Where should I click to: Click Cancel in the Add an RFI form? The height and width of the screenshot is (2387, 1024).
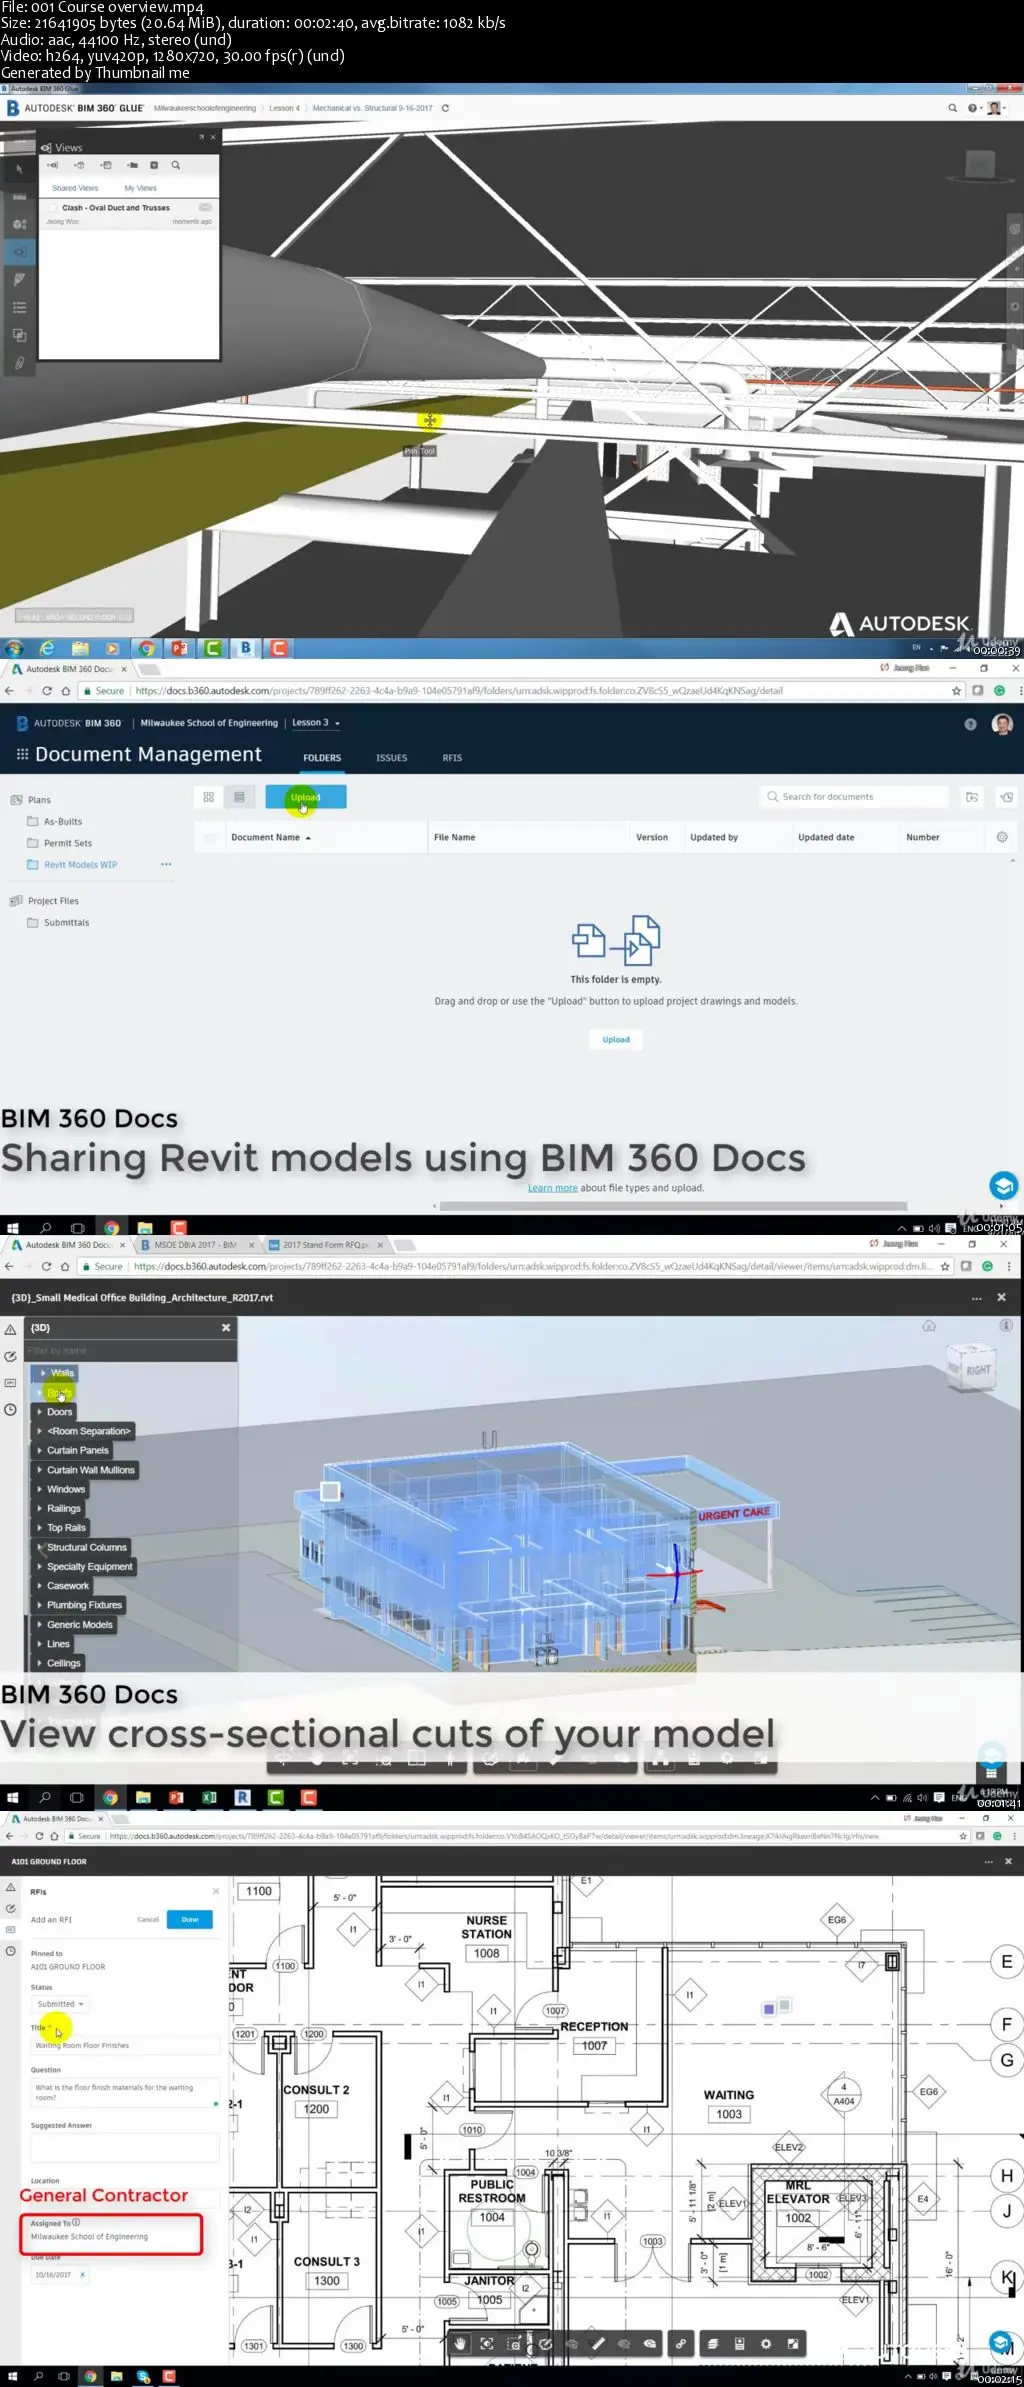click(148, 1919)
